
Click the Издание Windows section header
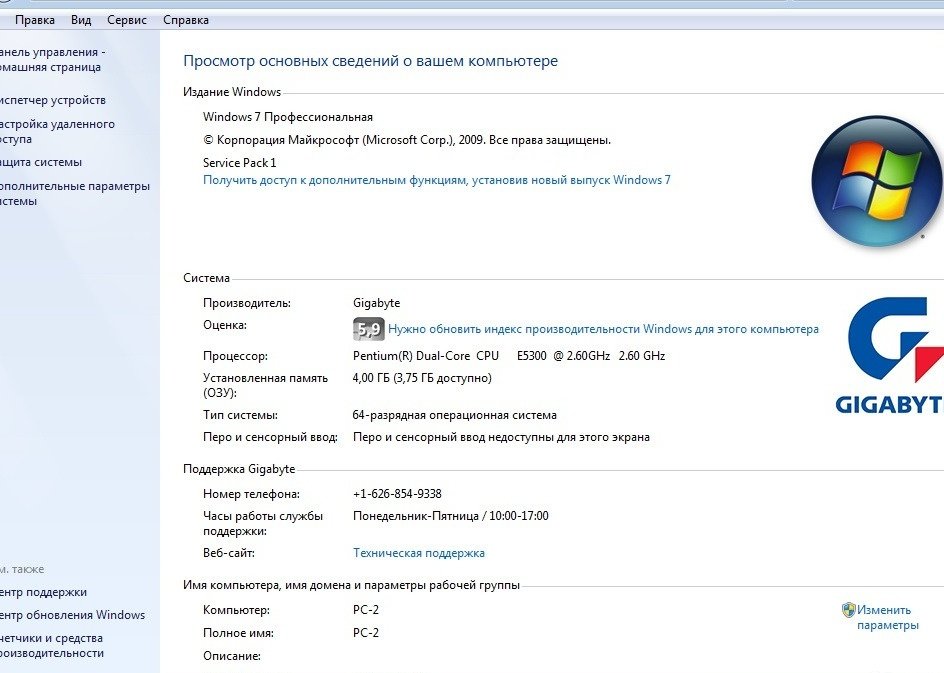232,92
